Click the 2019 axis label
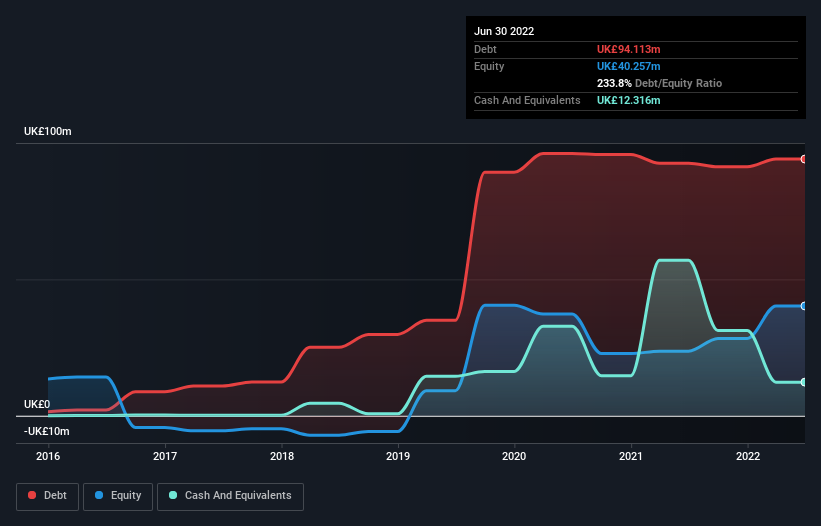 (398, 456)
